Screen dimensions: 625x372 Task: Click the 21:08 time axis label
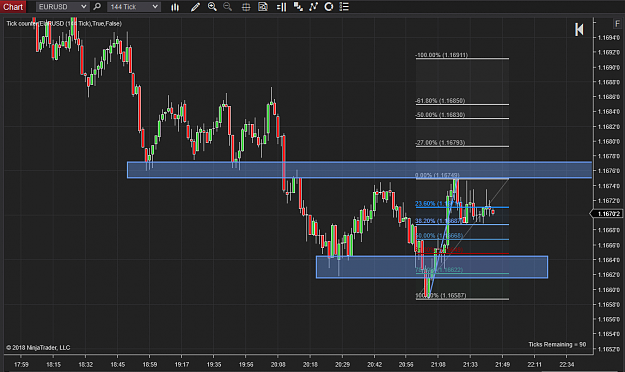point(438,364)
